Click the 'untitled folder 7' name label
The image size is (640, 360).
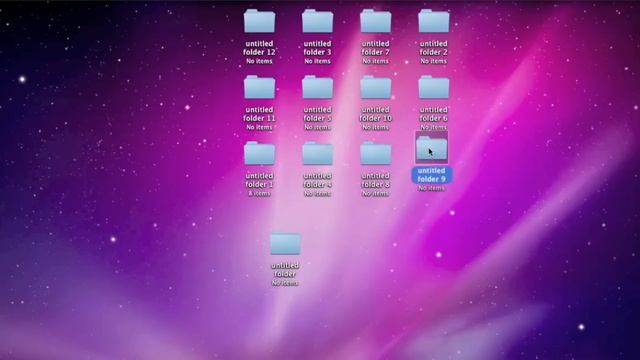coord(376,48)
